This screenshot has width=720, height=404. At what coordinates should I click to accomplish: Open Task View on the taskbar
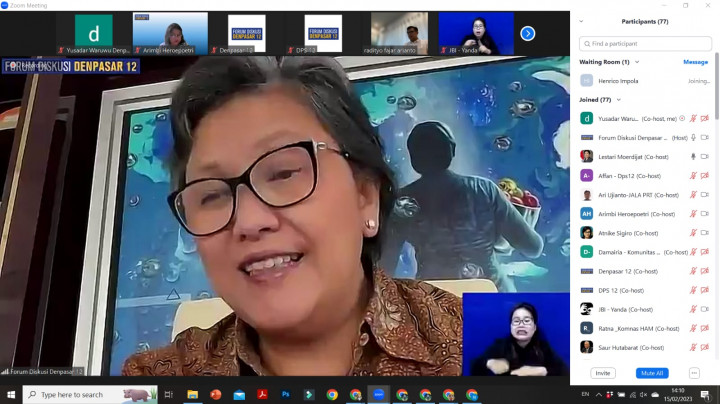[x=169, y=395]
